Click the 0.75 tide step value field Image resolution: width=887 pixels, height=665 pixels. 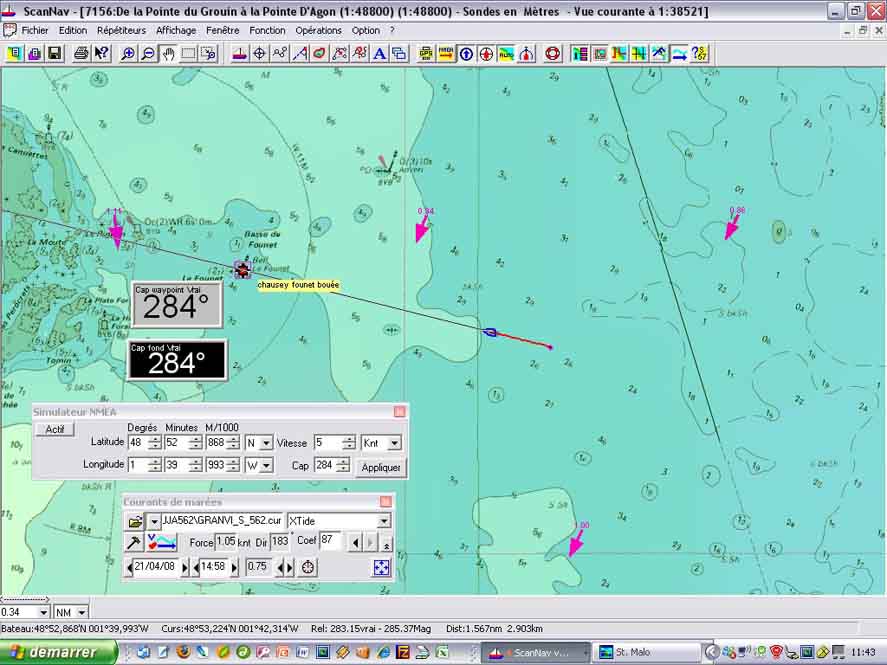point(257,567)
